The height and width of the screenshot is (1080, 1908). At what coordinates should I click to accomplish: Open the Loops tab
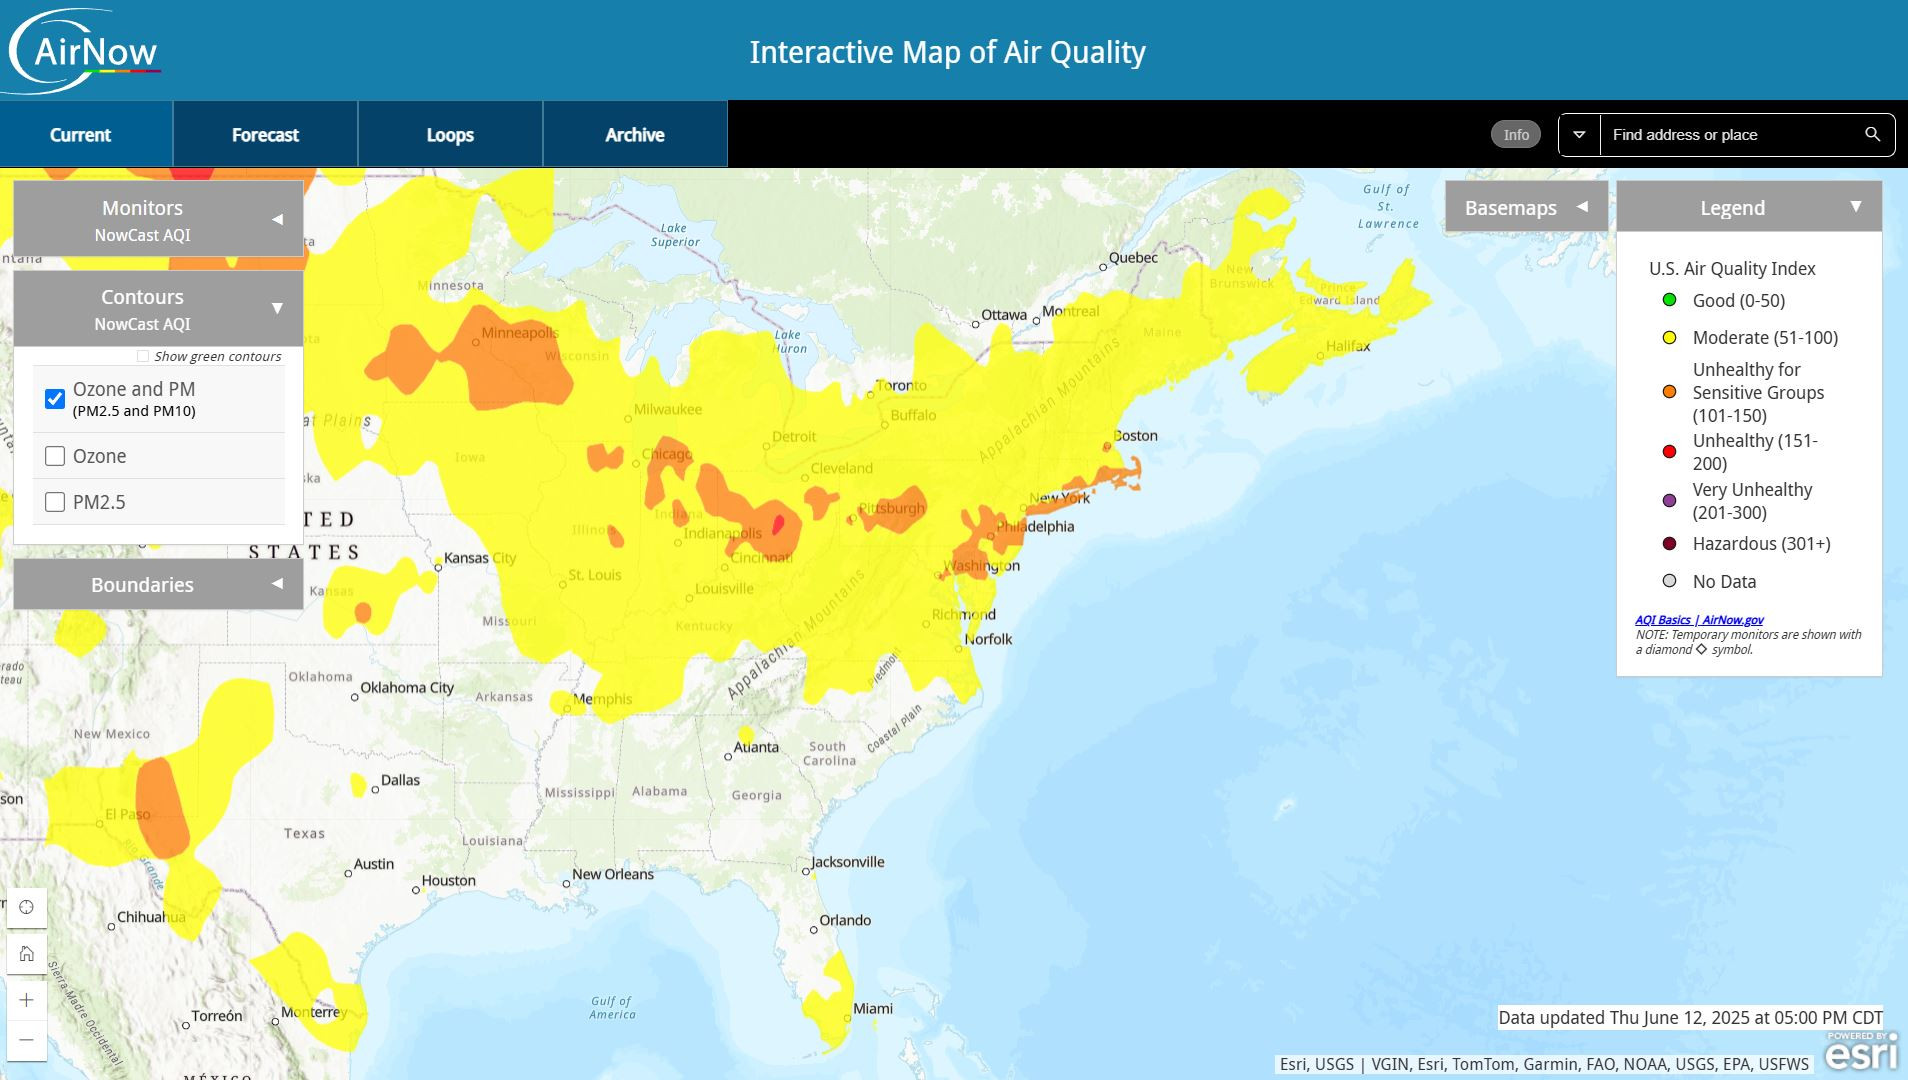pos(450,134)
